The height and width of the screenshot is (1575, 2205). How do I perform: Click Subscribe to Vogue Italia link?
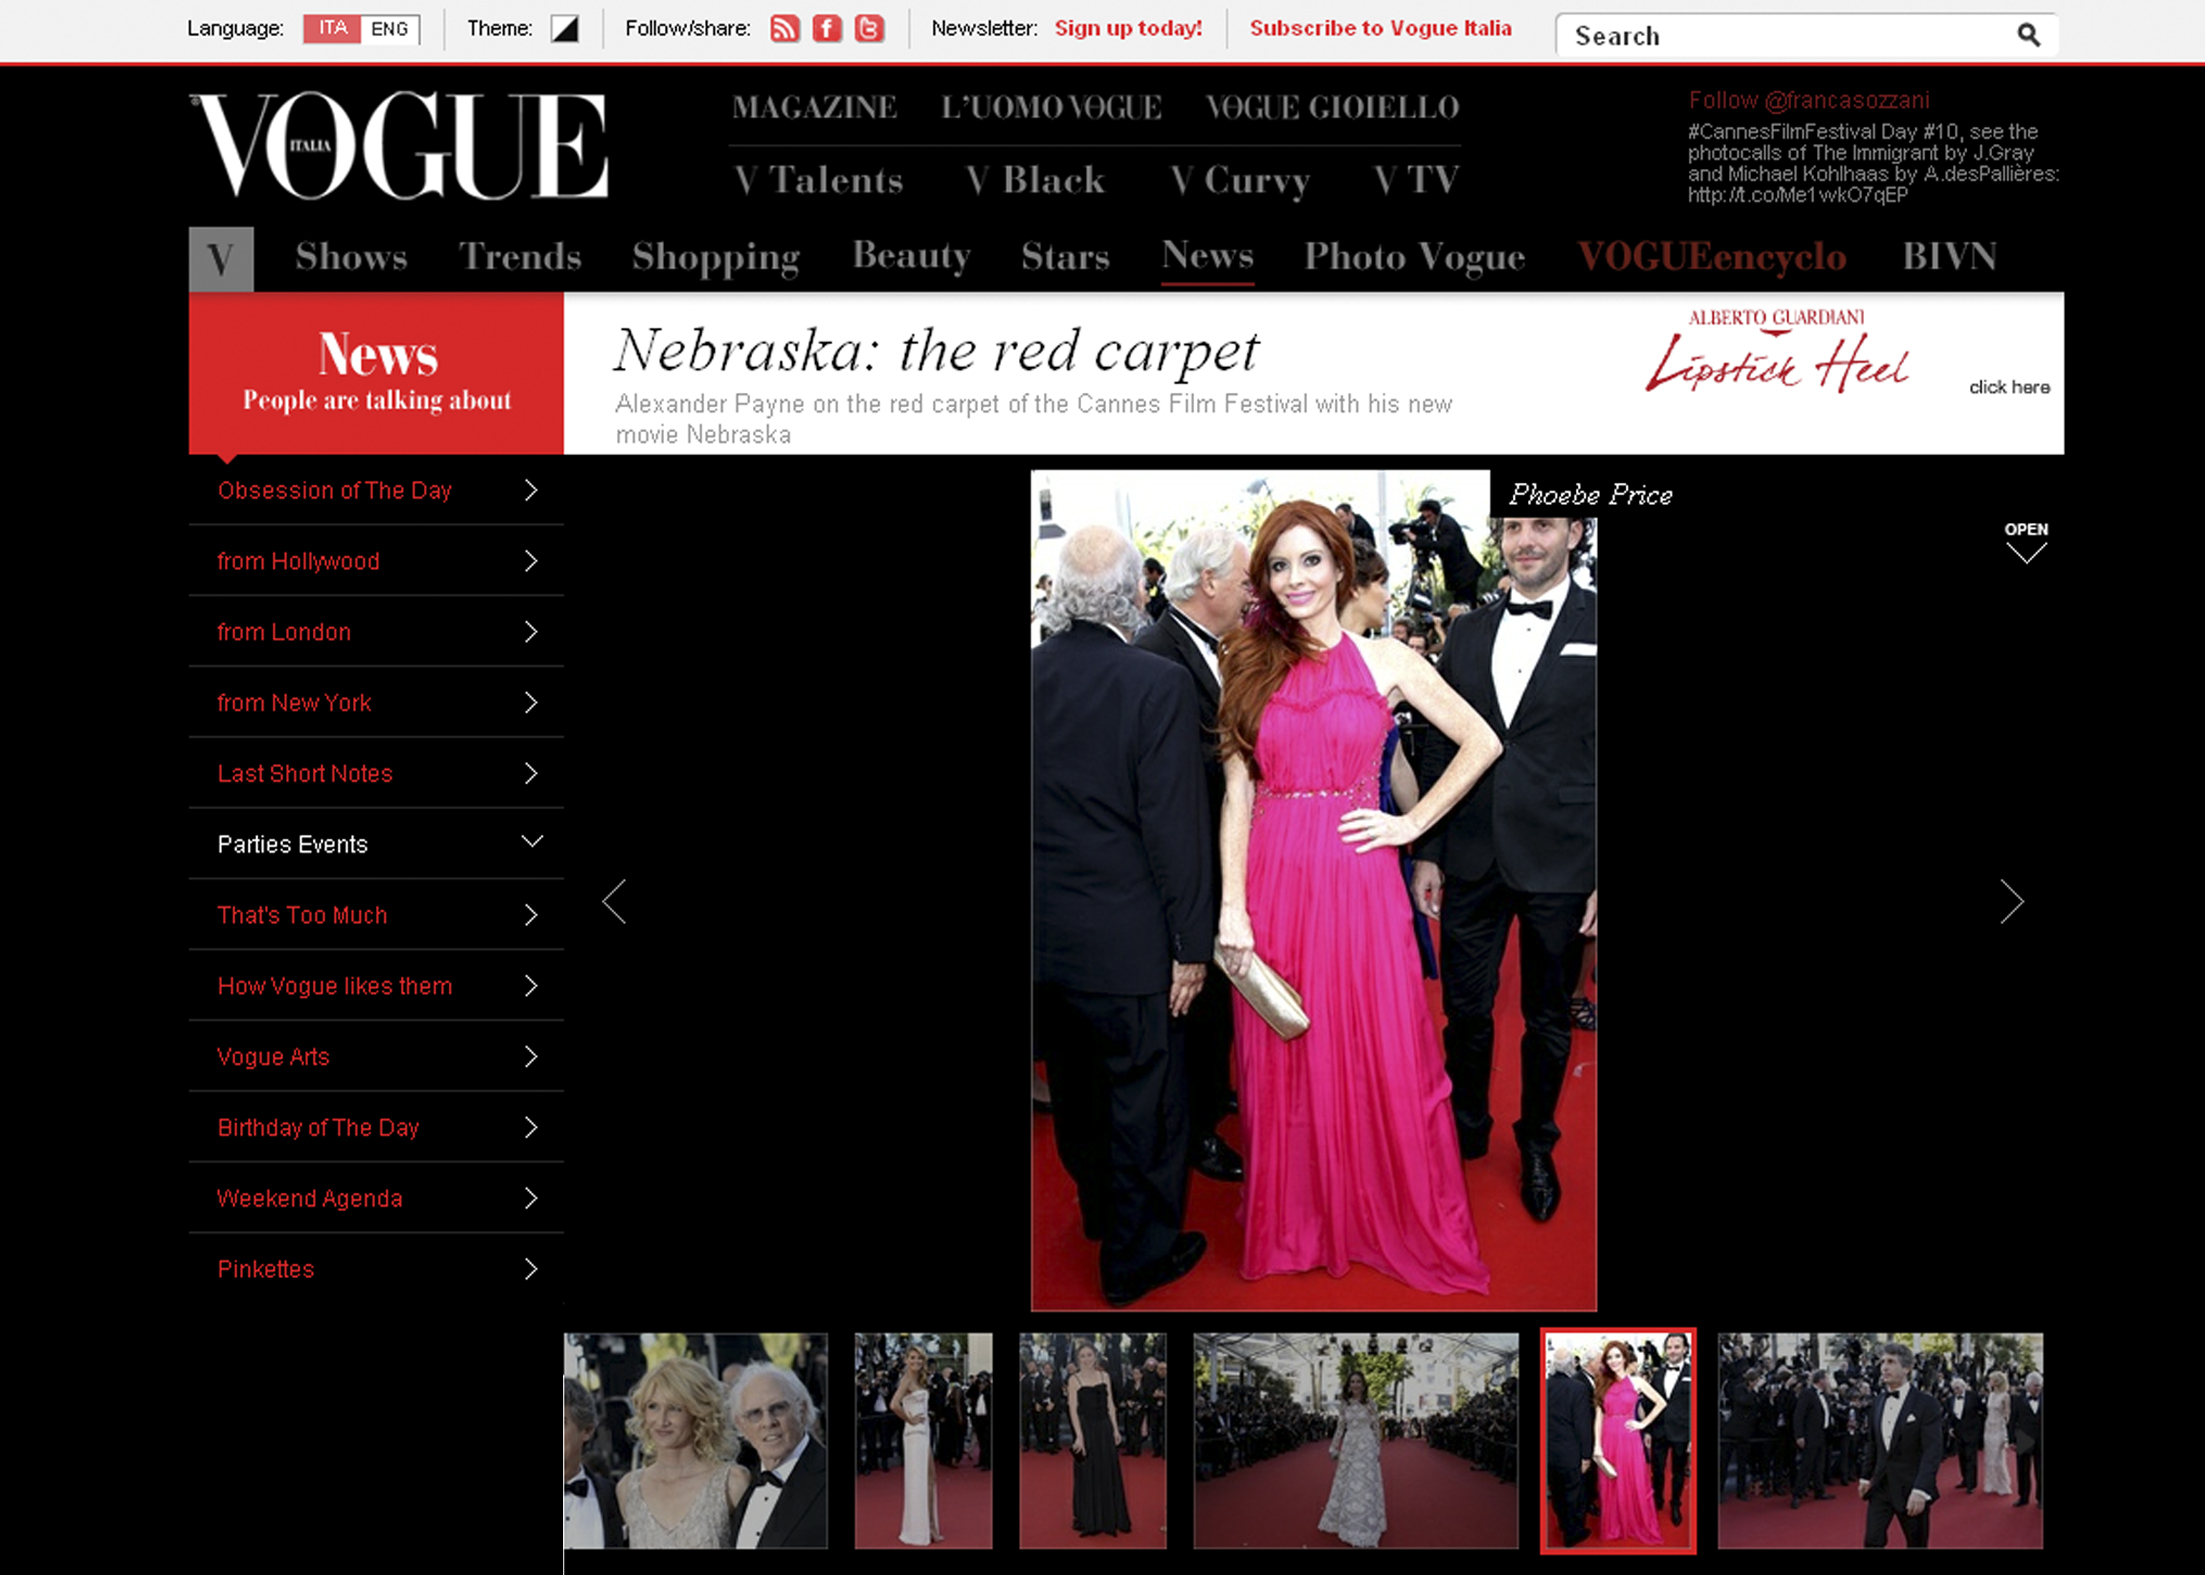click(x=1380, y=29)
